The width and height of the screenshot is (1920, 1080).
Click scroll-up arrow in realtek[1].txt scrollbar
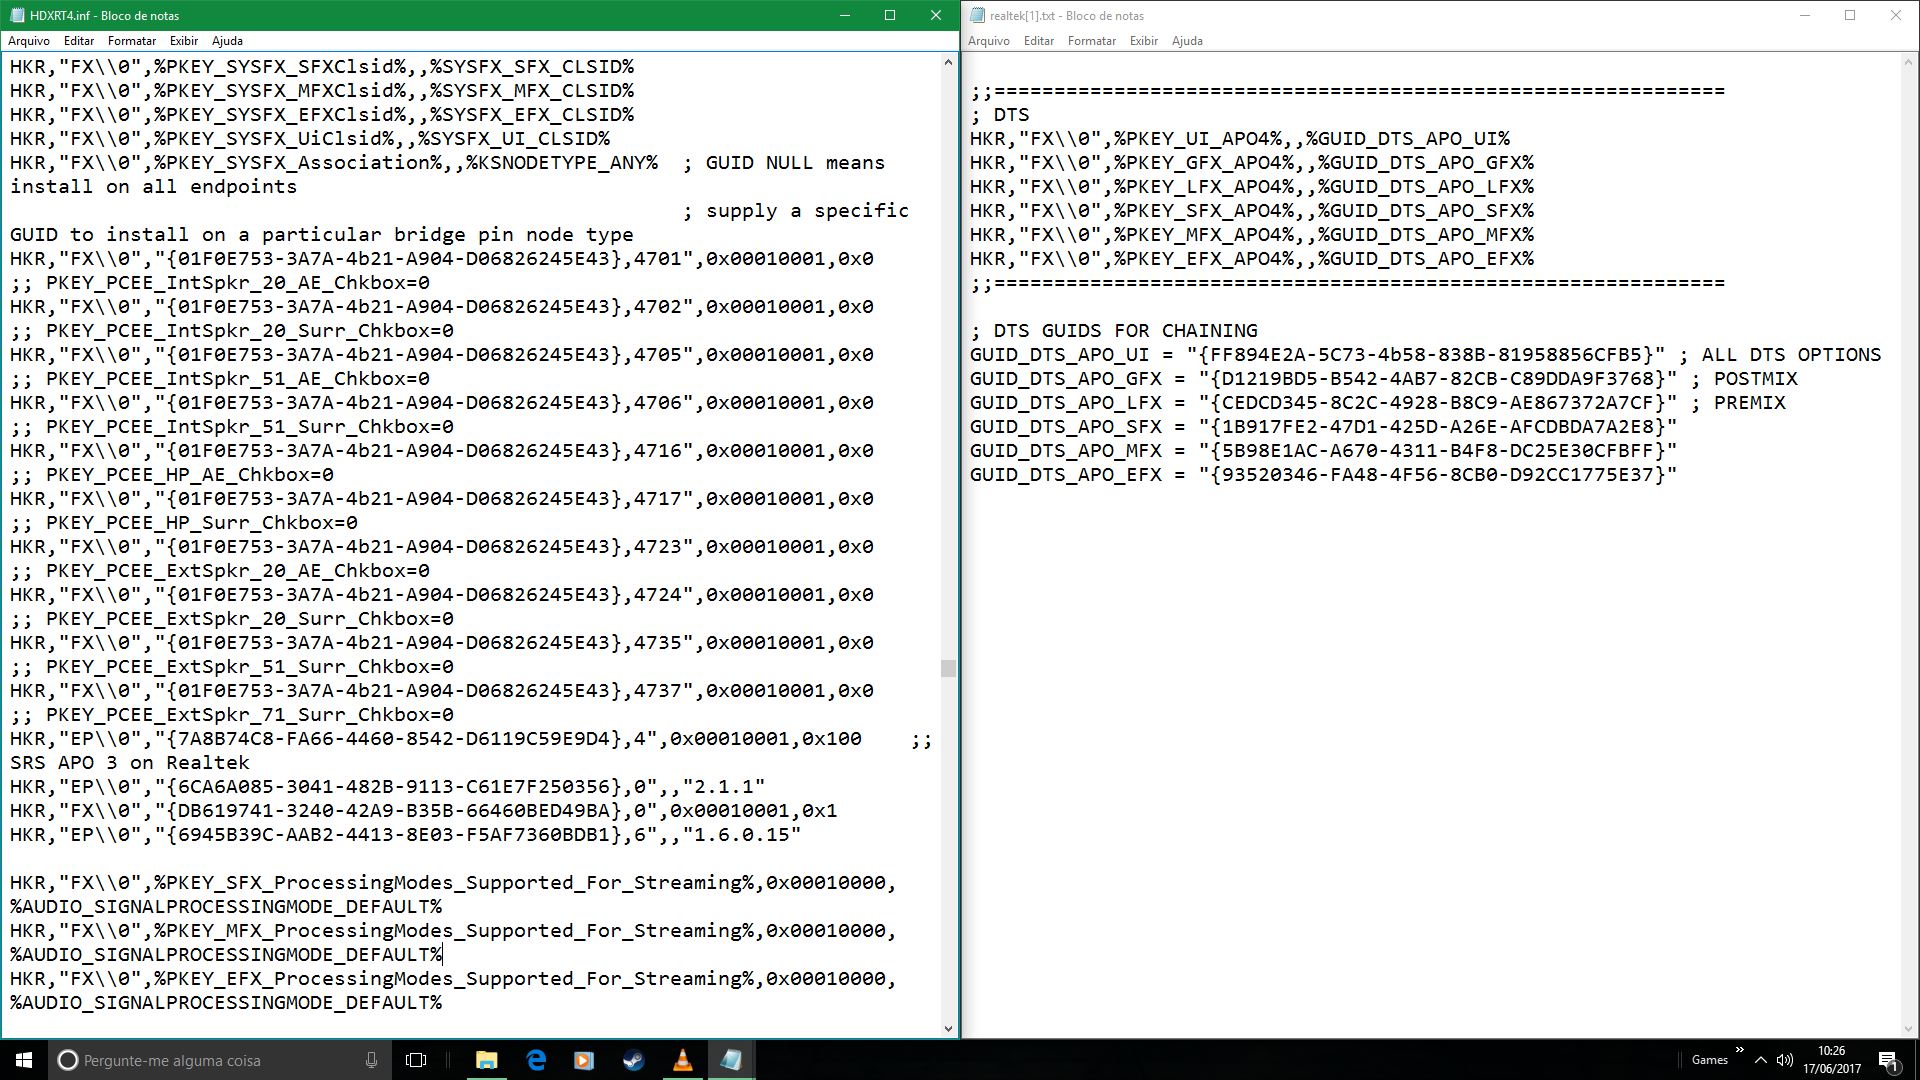1908,62
